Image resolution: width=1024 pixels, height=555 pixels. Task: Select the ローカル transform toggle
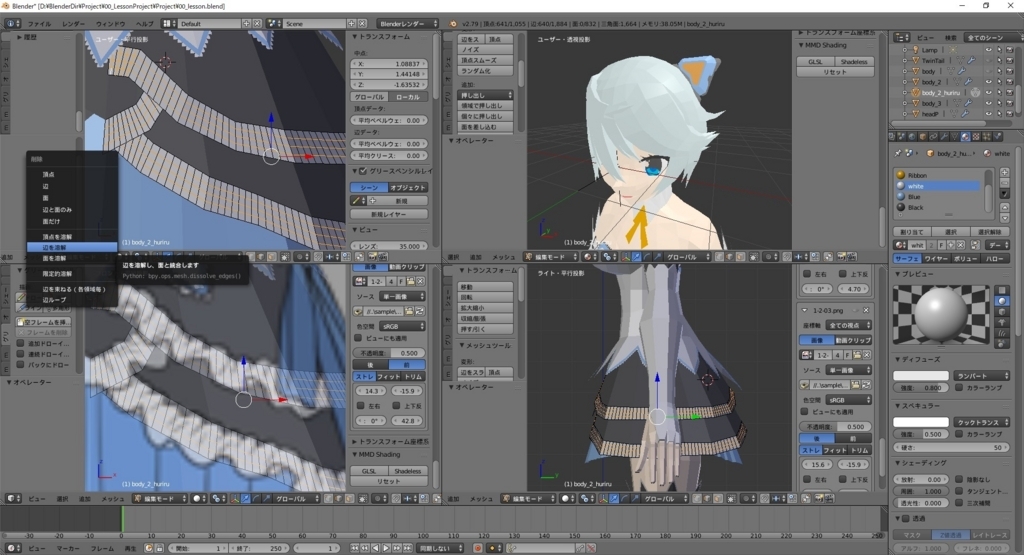[x=408, y=97]
